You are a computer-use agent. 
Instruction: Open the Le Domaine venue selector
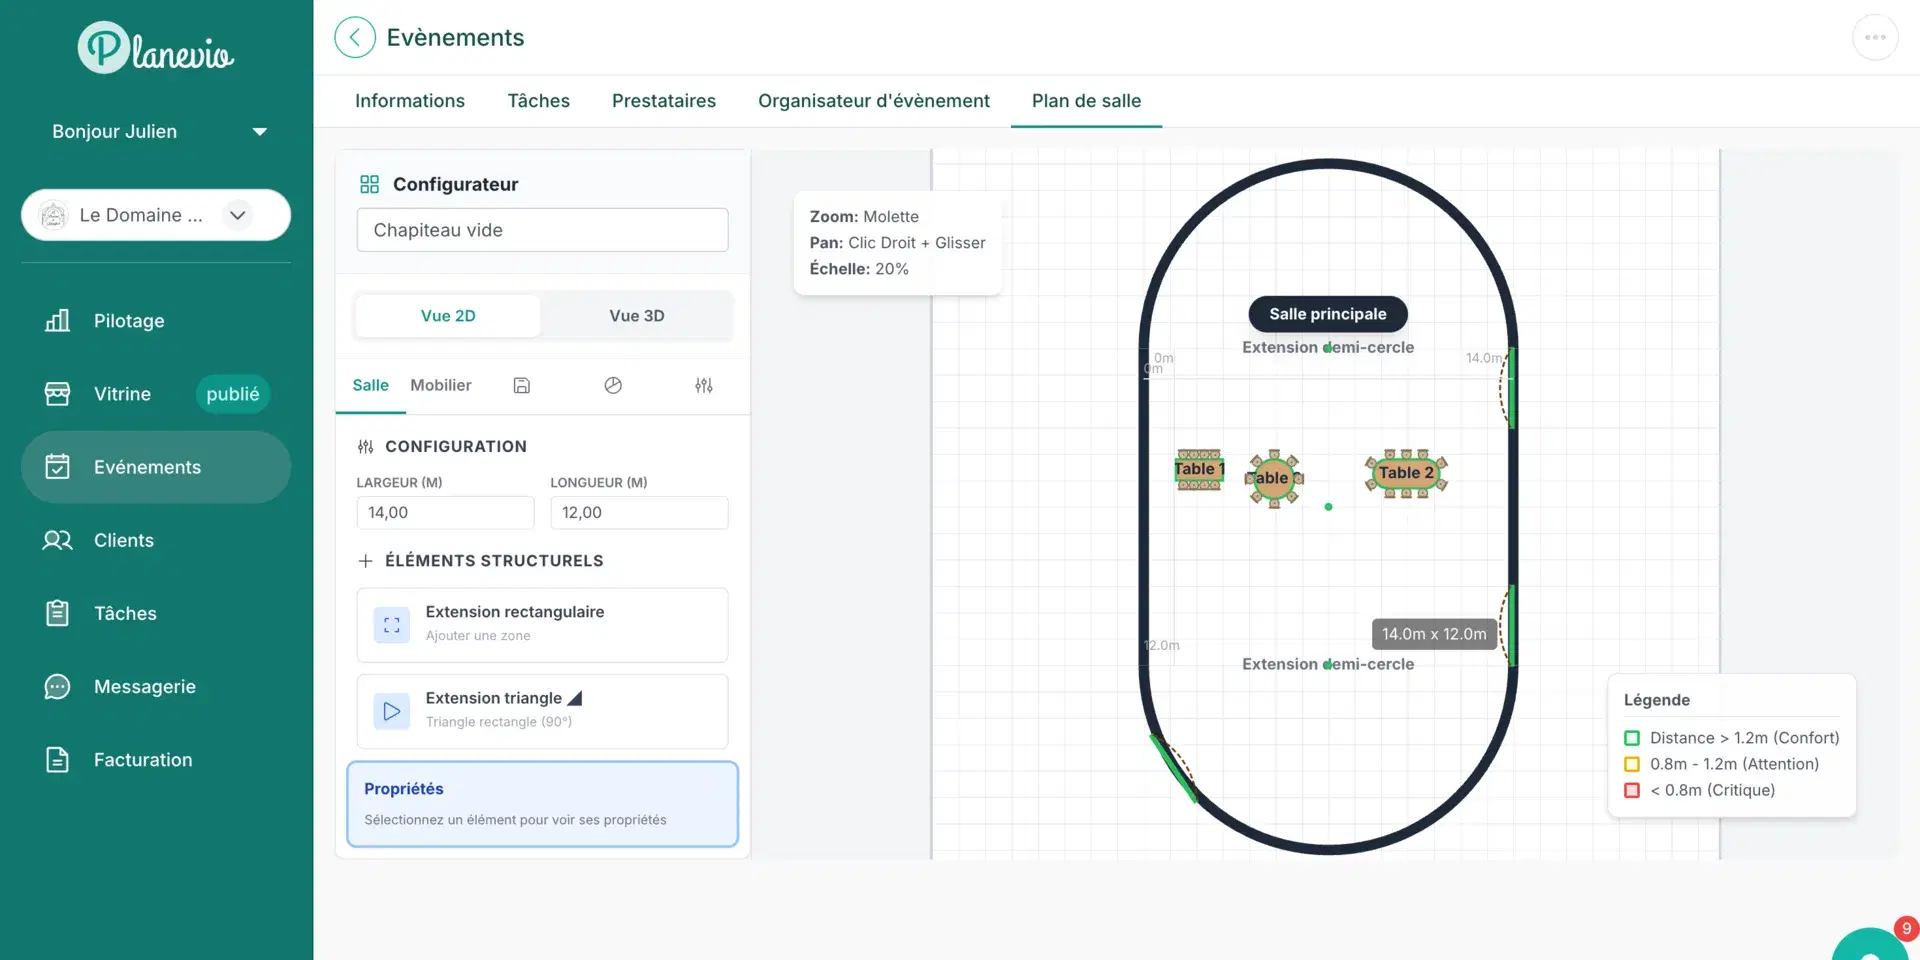156,215
